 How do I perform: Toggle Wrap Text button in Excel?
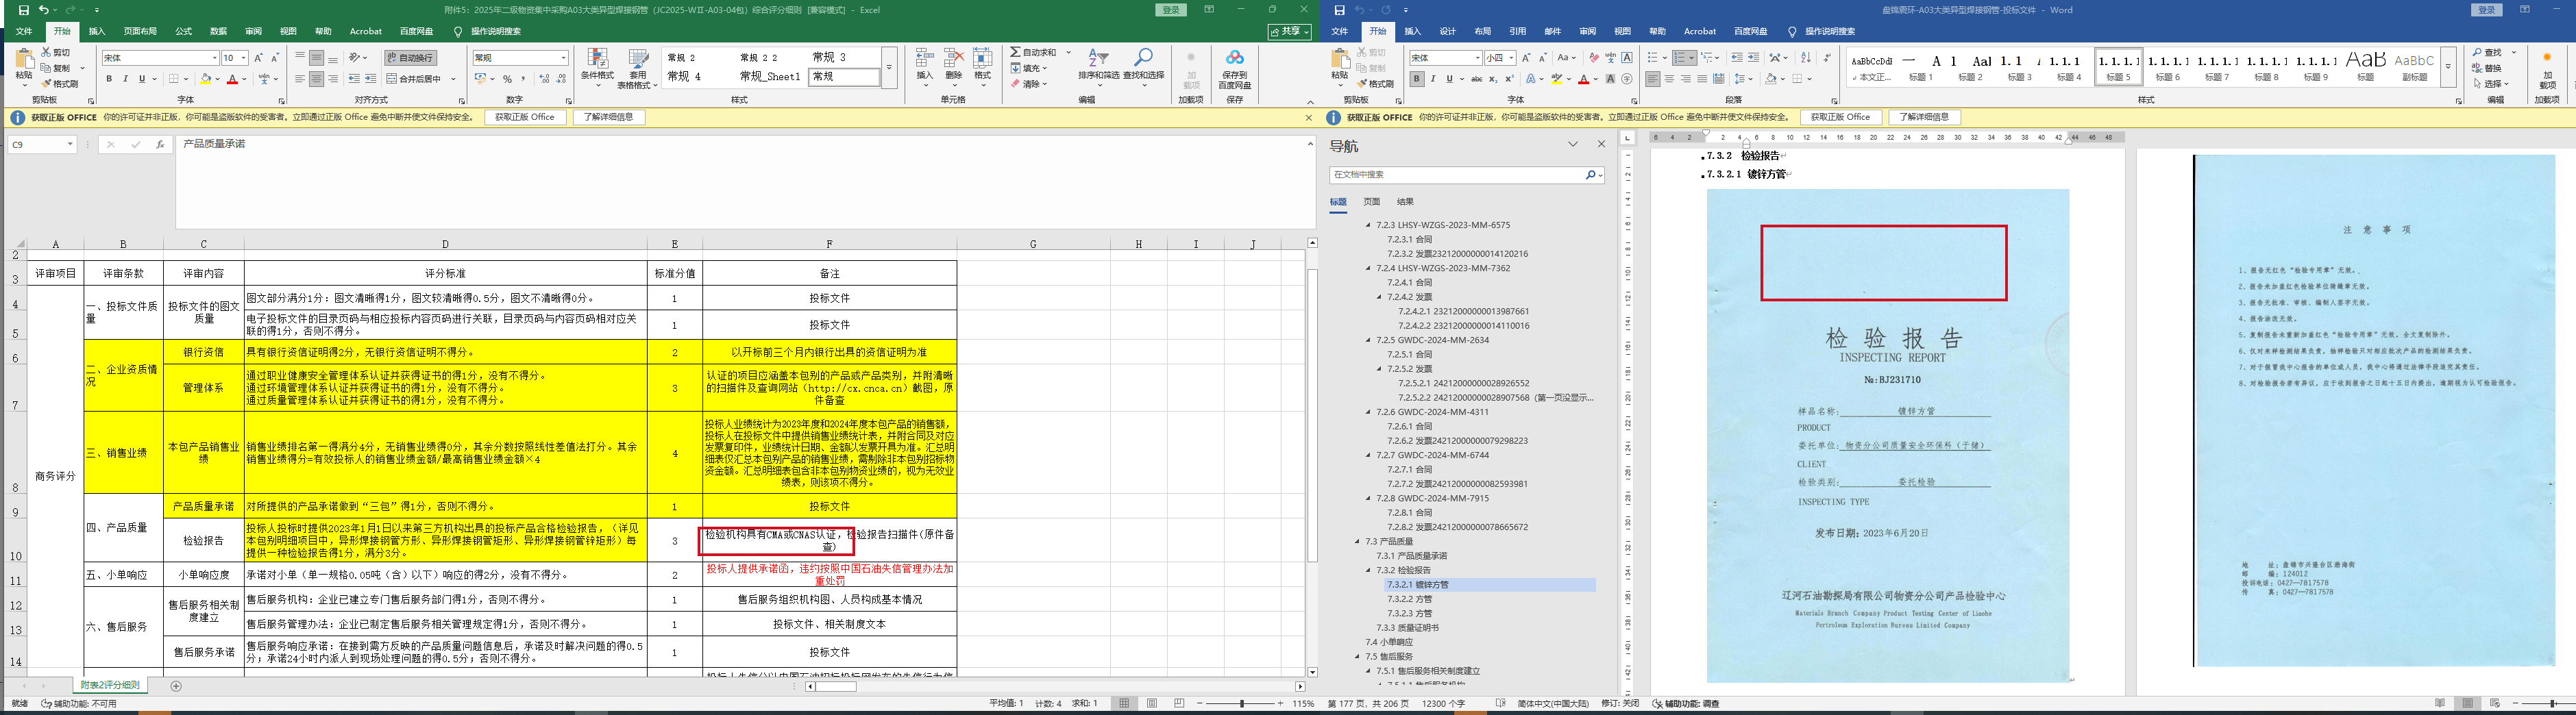point(410,58)
